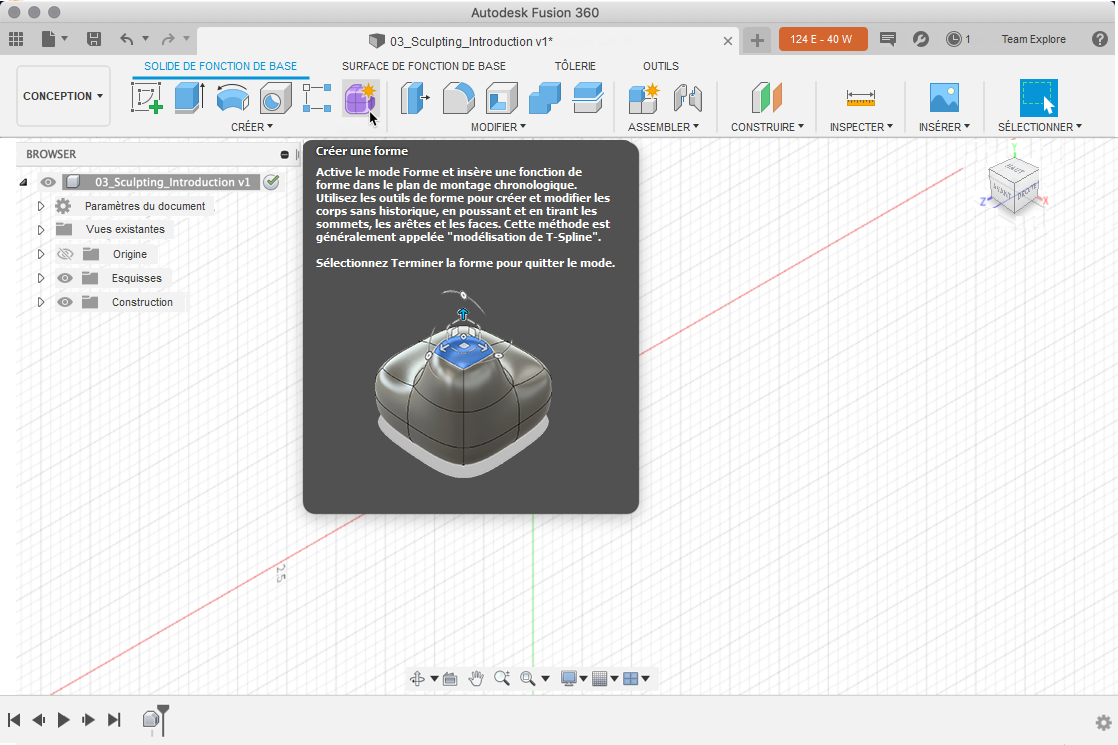Screen dimensions: 1118x745
Task: Select the Fillet tool
Action: [x=458, y=98]
